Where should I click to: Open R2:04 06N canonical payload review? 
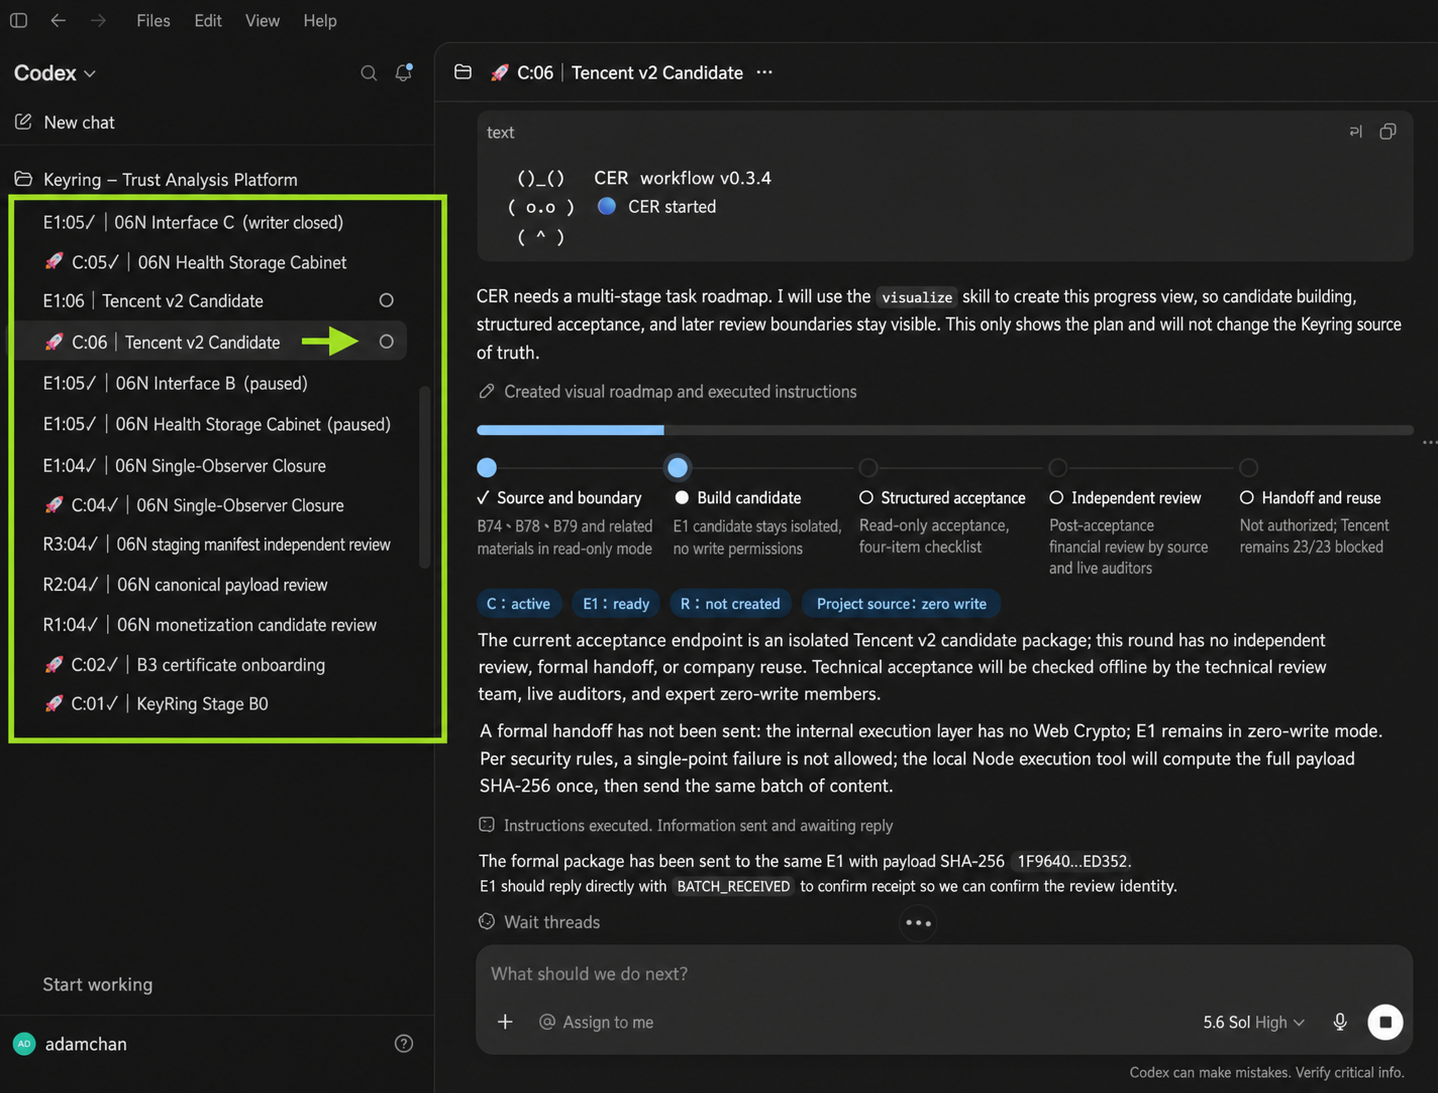tap(185, 584)
